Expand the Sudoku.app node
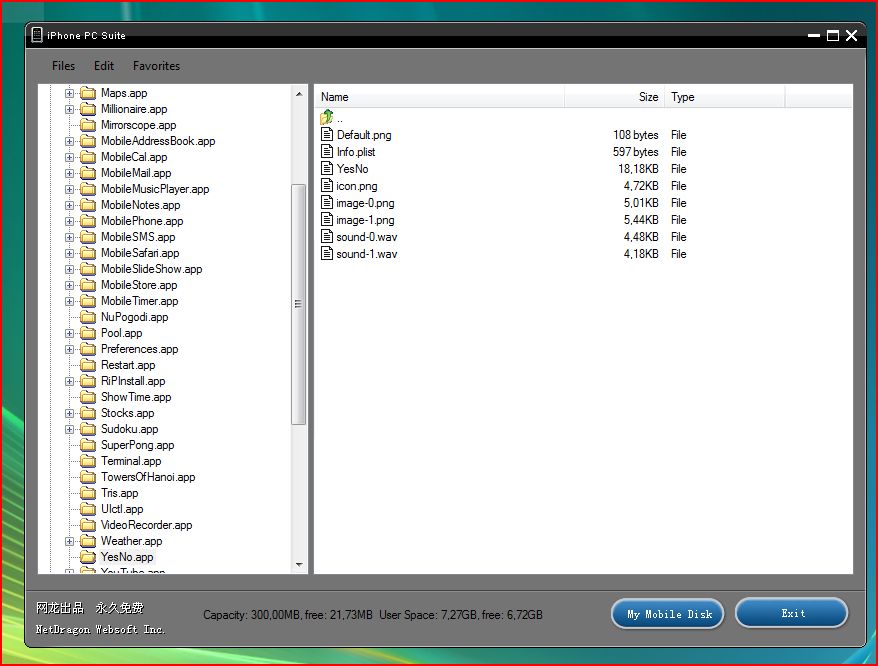 [x=69, y=430]
